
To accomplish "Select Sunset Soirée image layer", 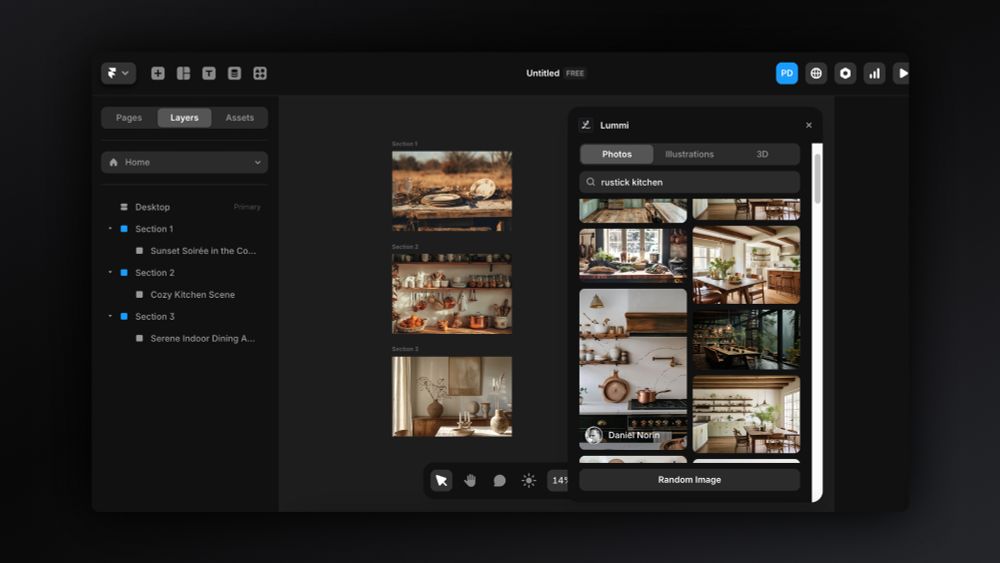I will [x=203, y=251].
